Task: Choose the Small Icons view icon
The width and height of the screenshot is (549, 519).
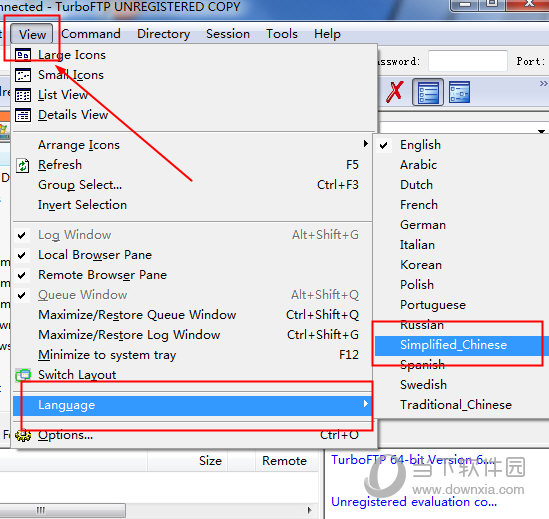Action: click(x=23, y=75)
